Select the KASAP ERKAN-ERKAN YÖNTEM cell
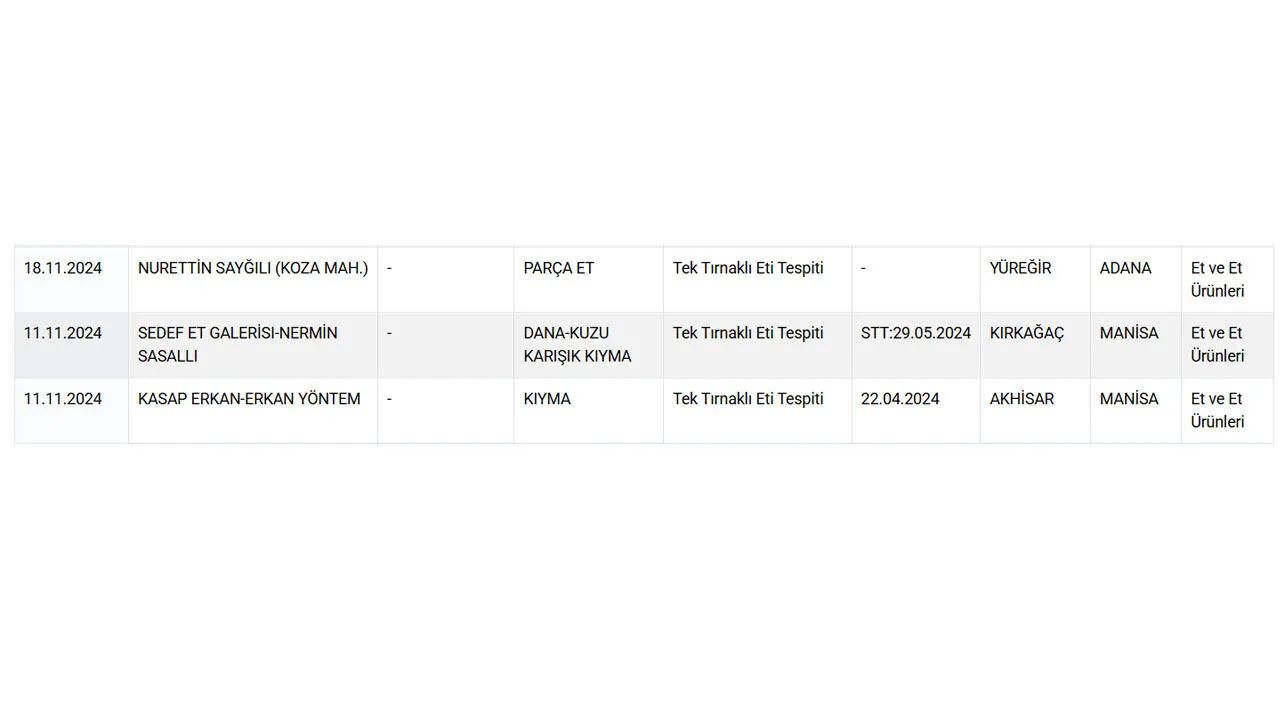1280x720 pixels. click(x=249, y=399)
